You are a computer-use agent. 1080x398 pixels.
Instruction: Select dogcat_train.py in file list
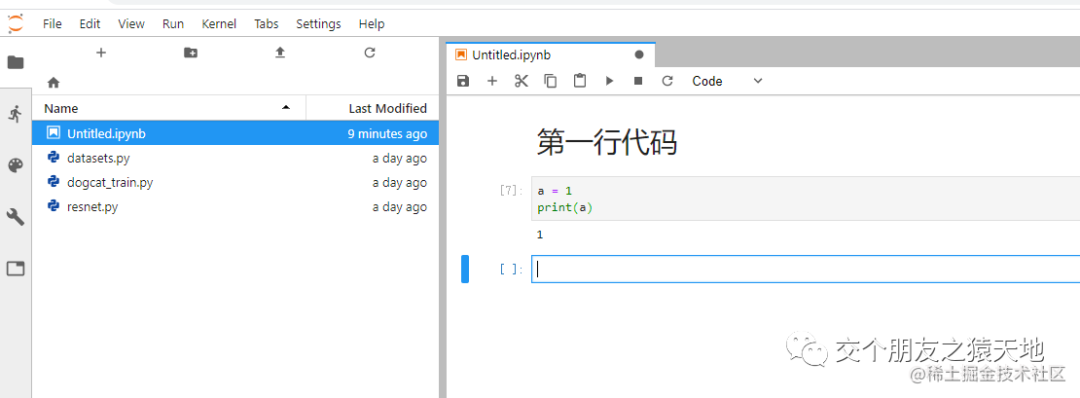click(236, 182)
